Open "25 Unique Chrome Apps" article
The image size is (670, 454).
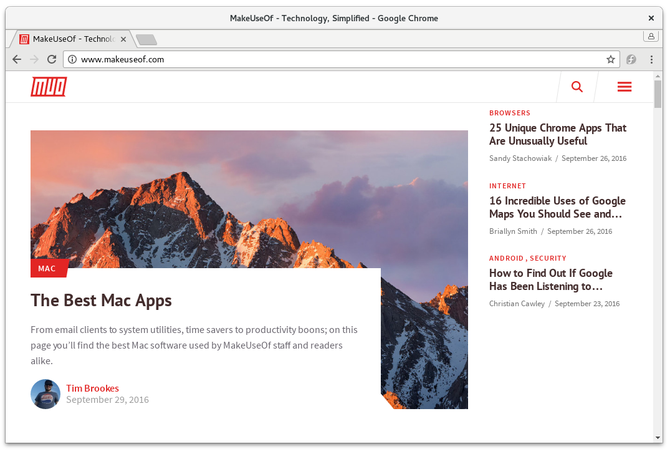(x=558, y=134)
